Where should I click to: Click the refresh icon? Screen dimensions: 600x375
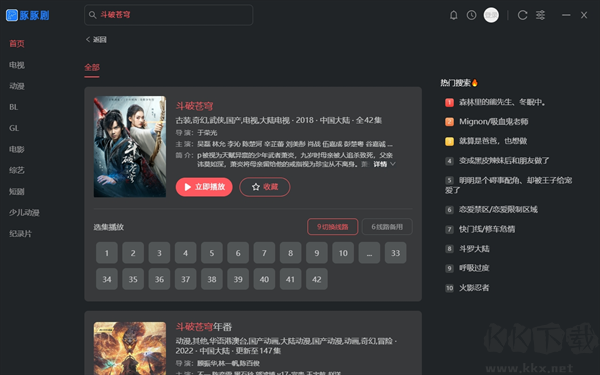click(x=522, y=15)
